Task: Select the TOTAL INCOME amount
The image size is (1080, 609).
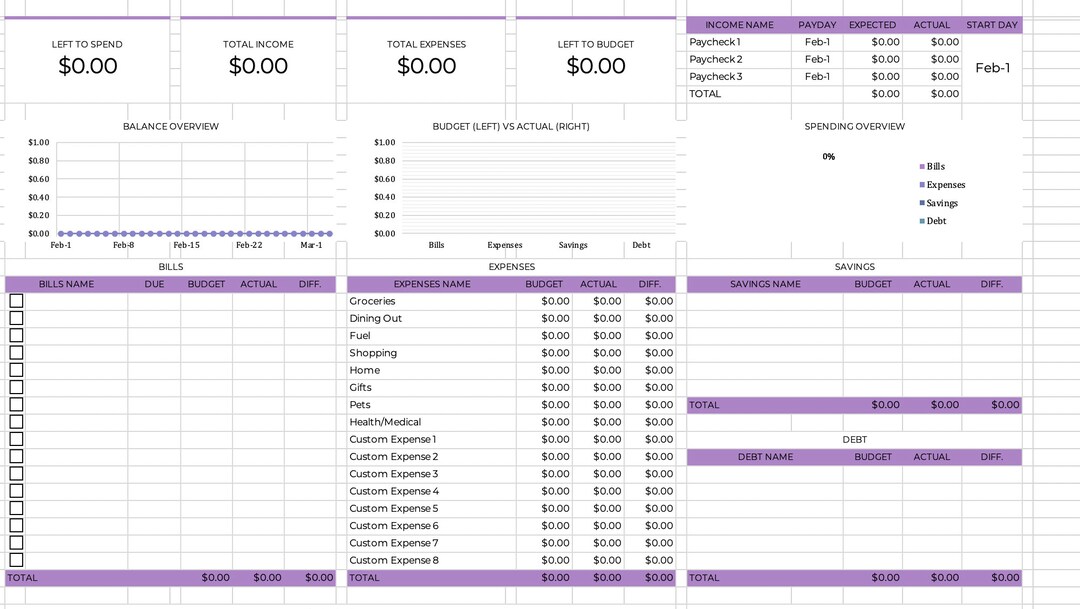Action: tap(258, 66)
